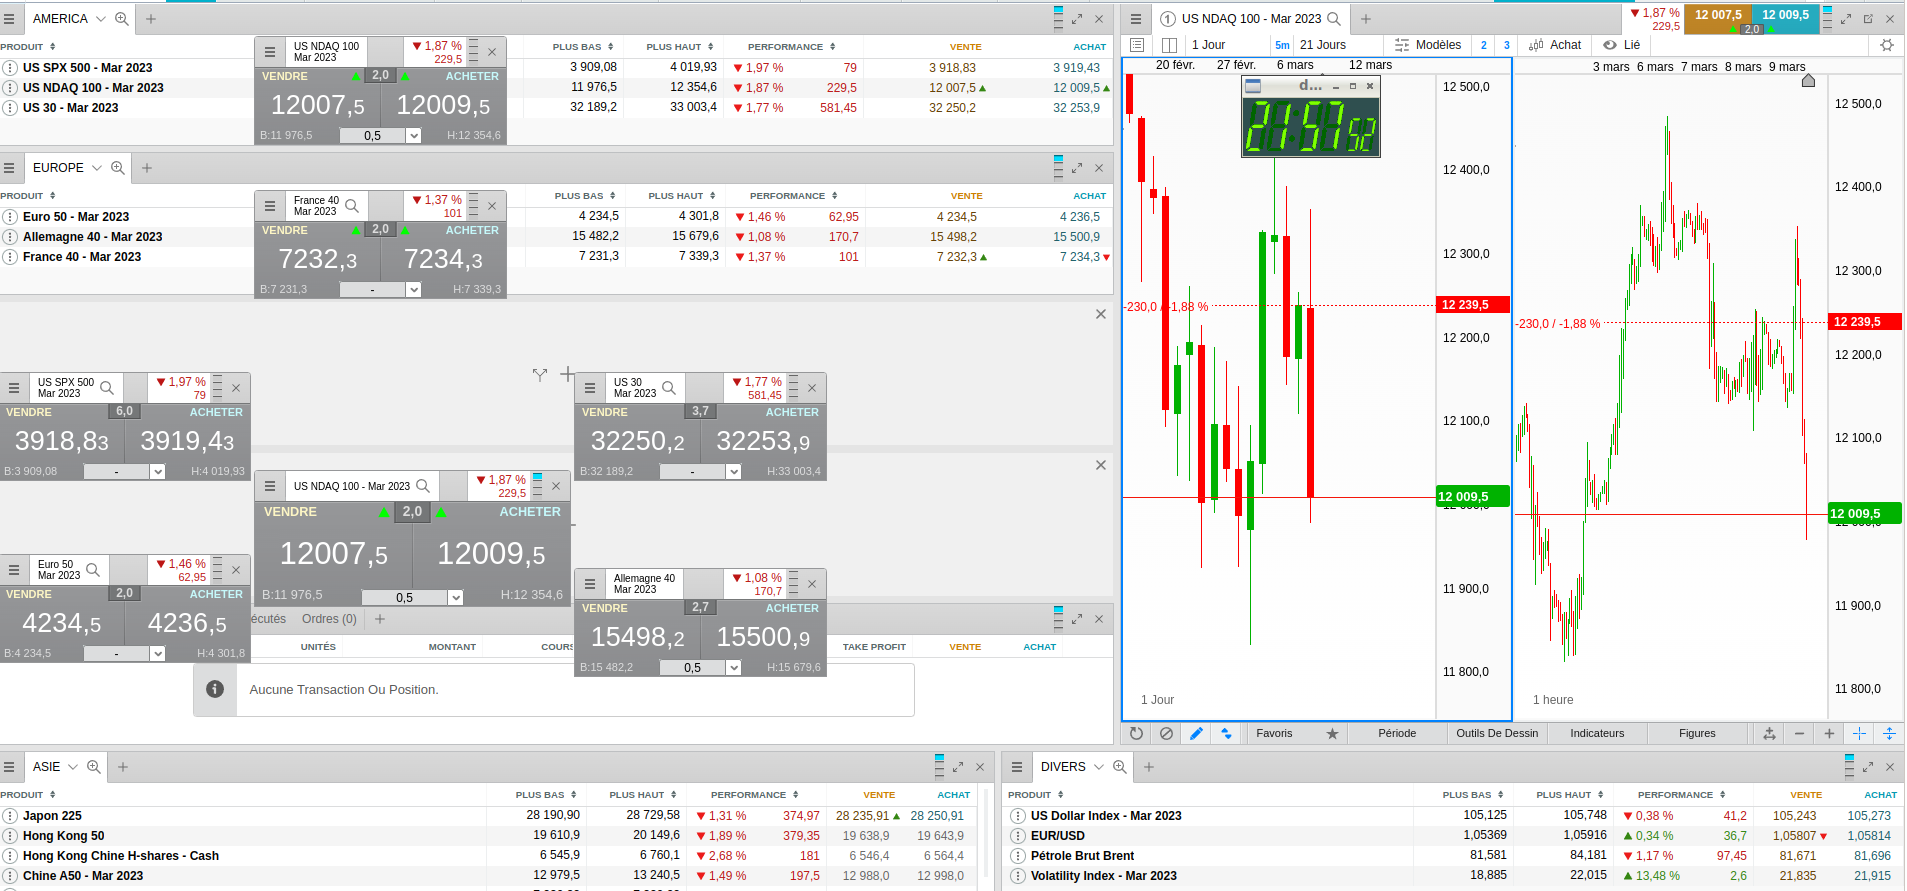The height and width of the screenshot is (891, 1907).
Task: Expand the EUROPE watchlist dropdown
Action: click(x=97, y=168)
